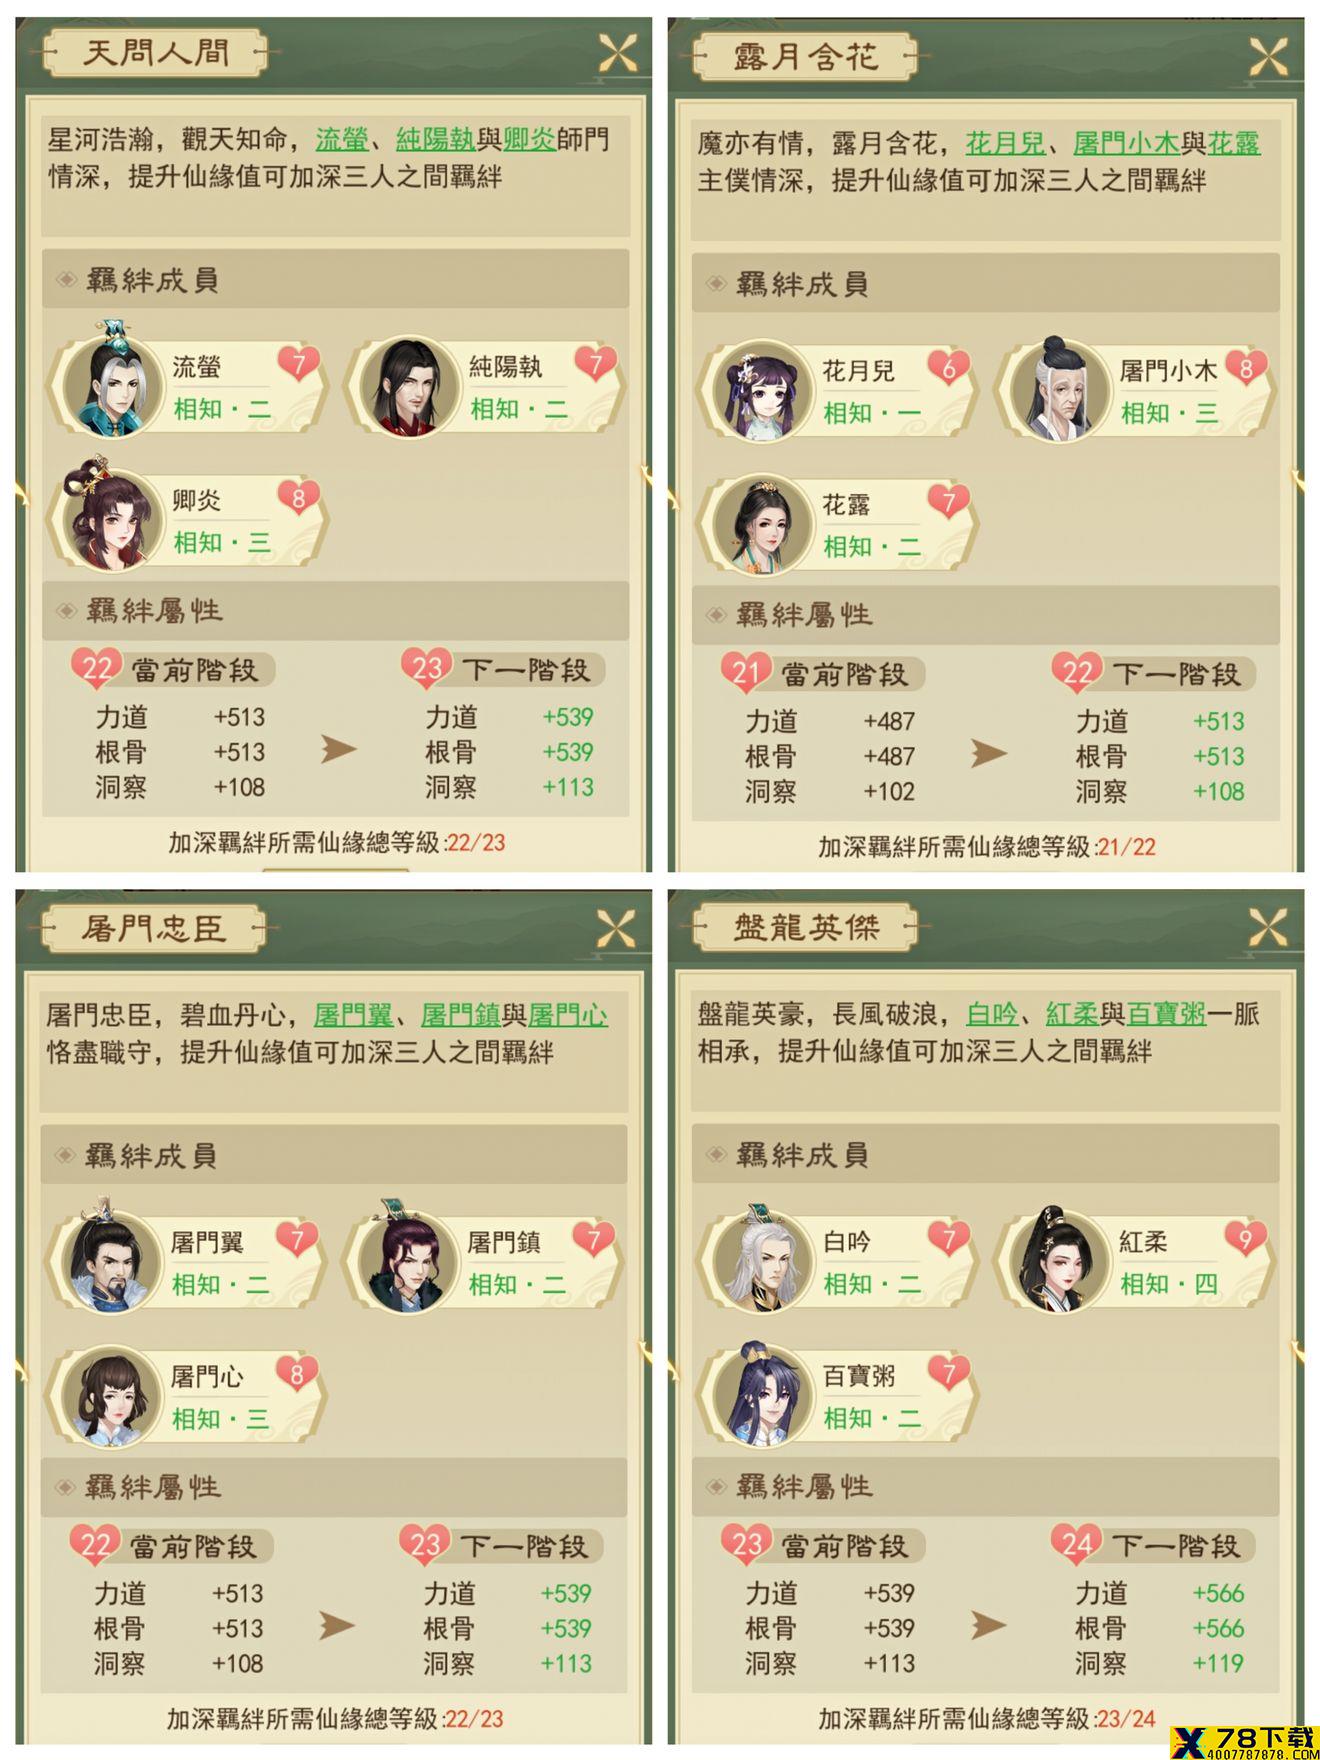Select 屠門心 member card
The width and height of the screenshot is (1320, 1760).
[x=188, y=1396]
